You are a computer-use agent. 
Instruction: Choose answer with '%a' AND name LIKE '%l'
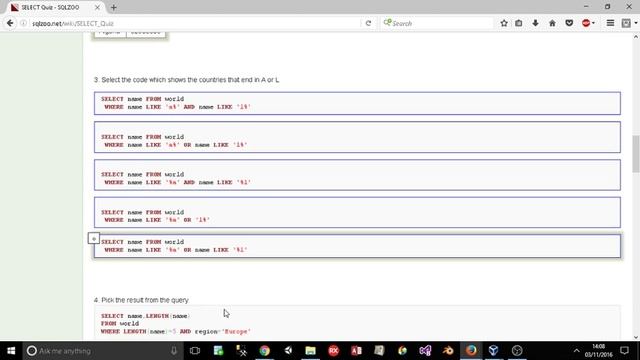pyautogui.click(x=357, y=175)
